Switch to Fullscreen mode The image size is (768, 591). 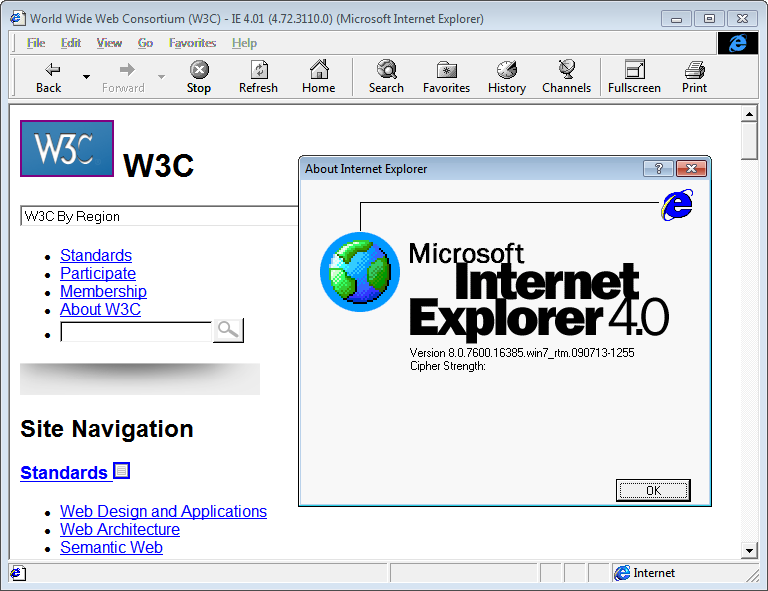pyautogui.click(x=634, y=77)
